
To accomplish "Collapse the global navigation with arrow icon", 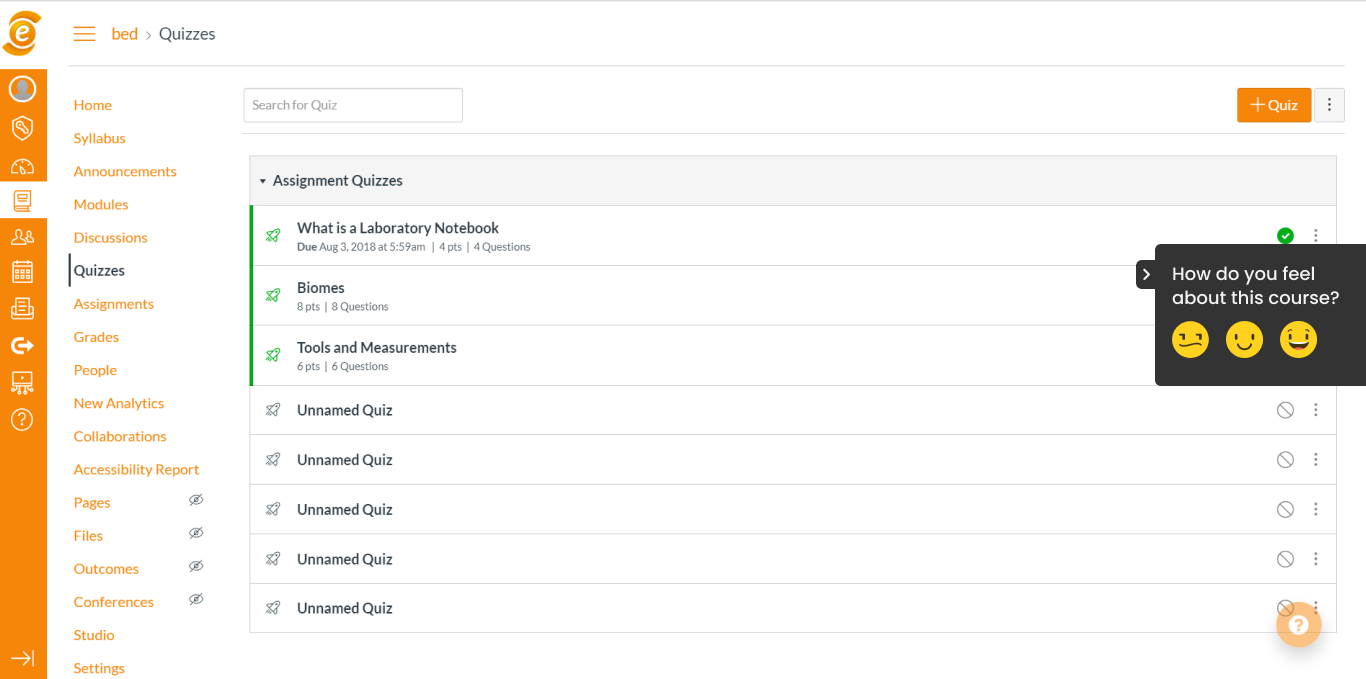I will (x=23, y=658).
